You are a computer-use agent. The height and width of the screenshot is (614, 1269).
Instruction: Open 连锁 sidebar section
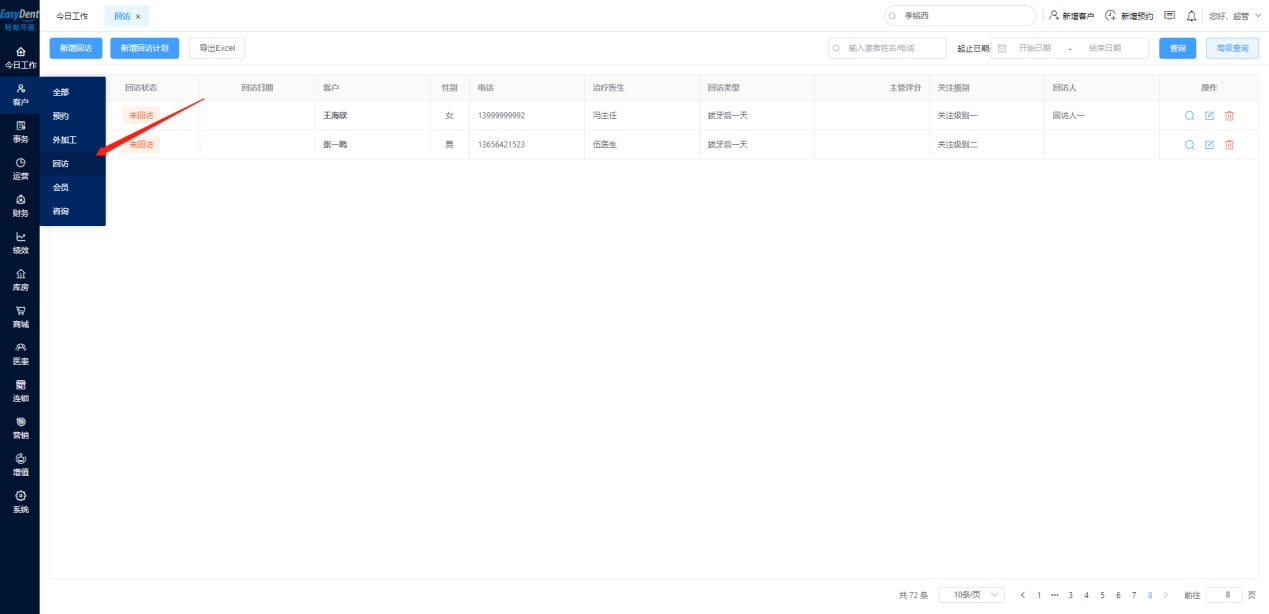20,391
